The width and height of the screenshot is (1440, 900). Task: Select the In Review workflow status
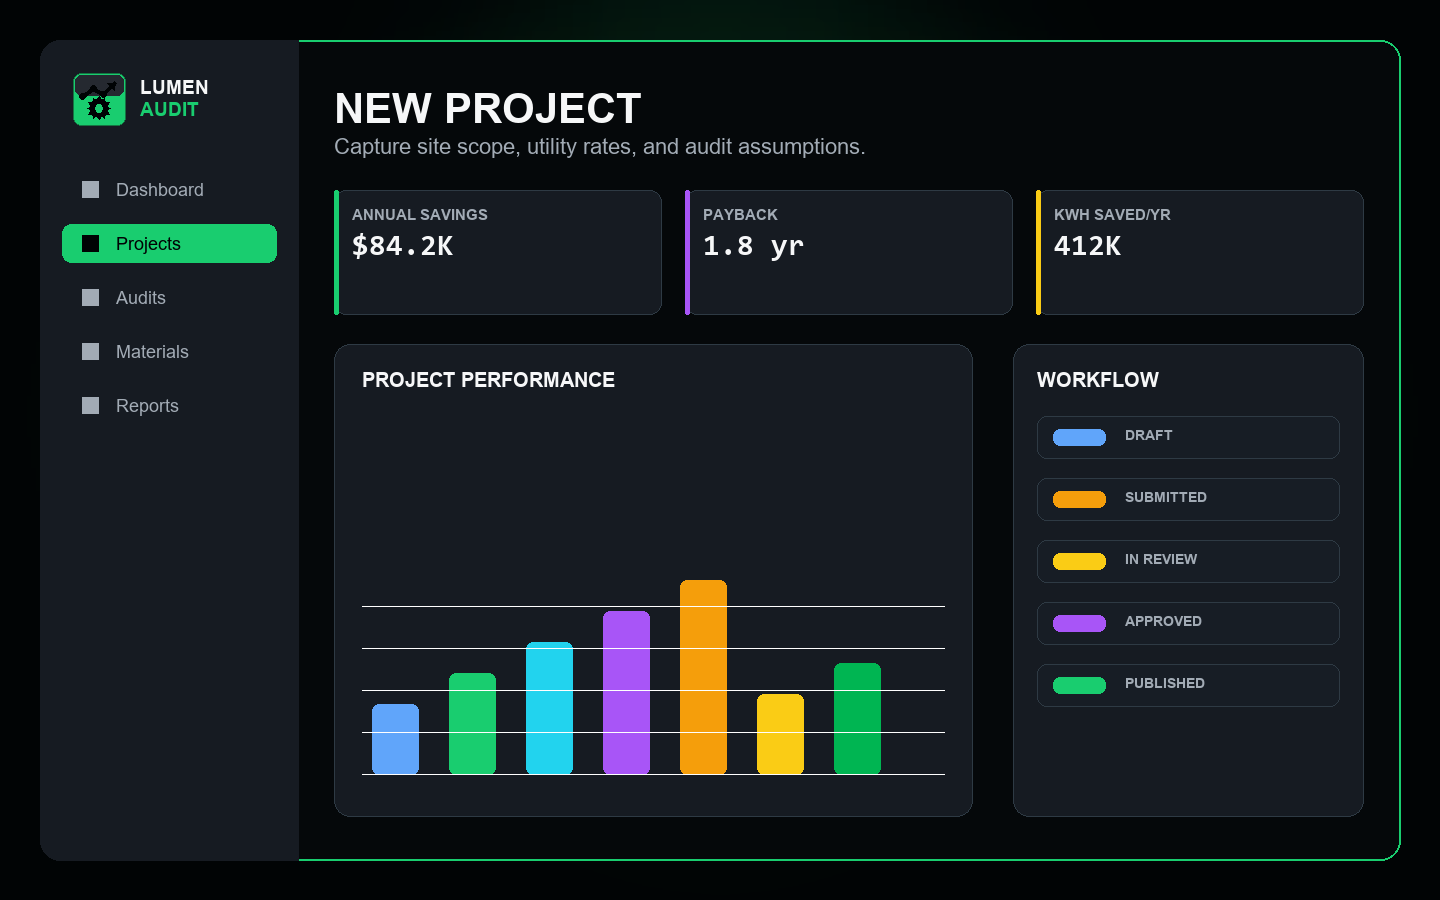[1188, 561]
